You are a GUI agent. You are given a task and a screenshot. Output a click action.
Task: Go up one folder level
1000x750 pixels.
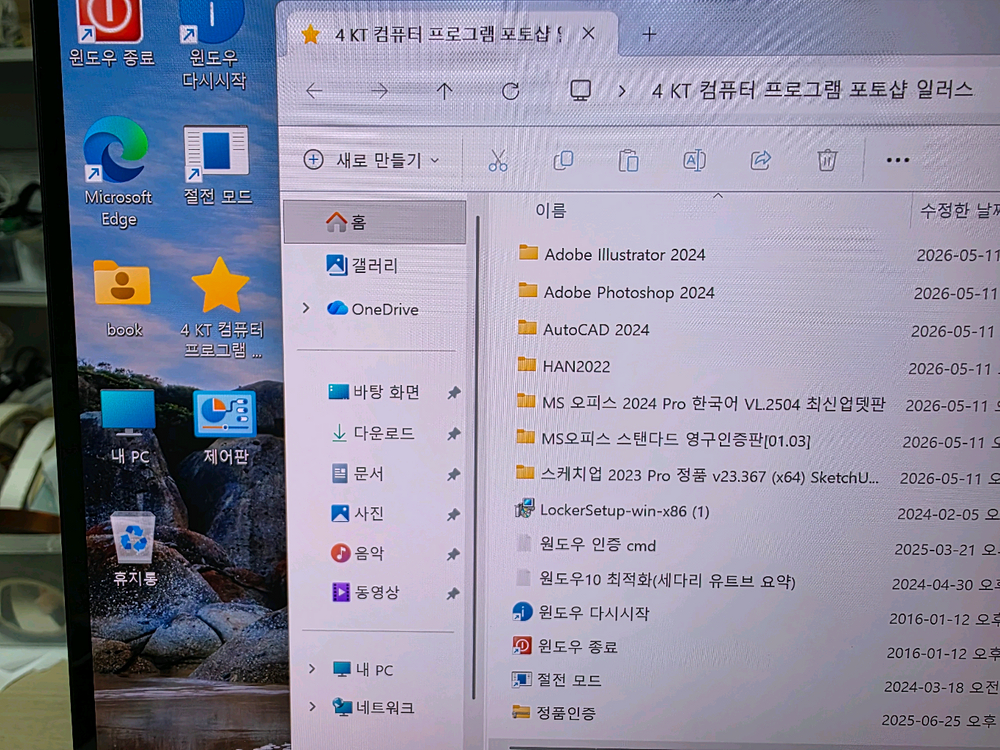(445, 91)
